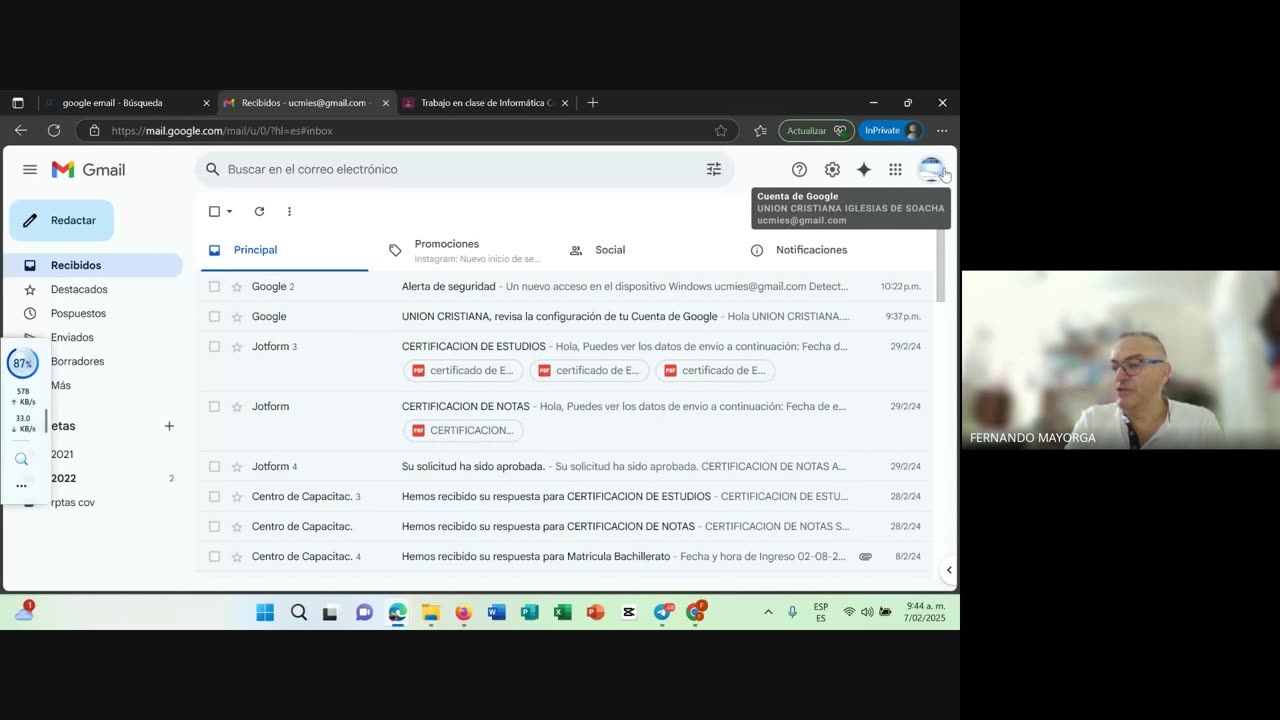Click the Redactar compose button
The width and height of the screenshot is (1280, 720).
(x=62, y=221)
